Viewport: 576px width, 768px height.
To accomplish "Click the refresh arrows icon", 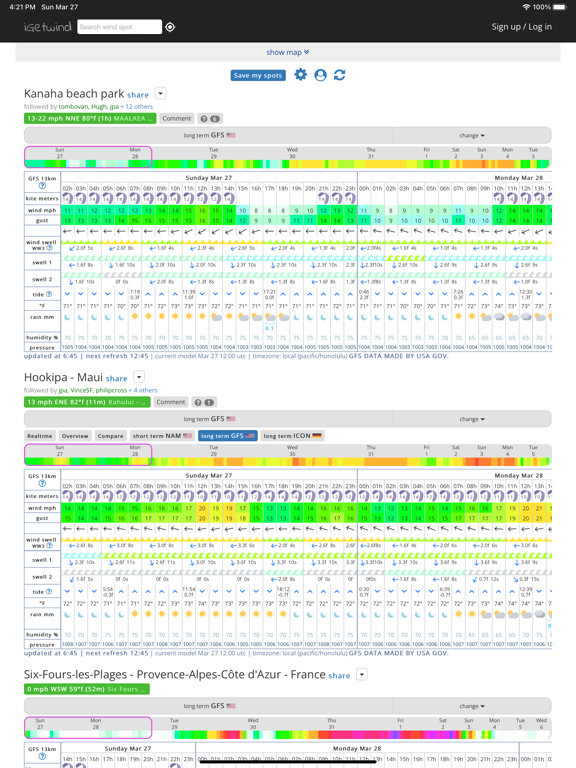I will tap(339, 75).
